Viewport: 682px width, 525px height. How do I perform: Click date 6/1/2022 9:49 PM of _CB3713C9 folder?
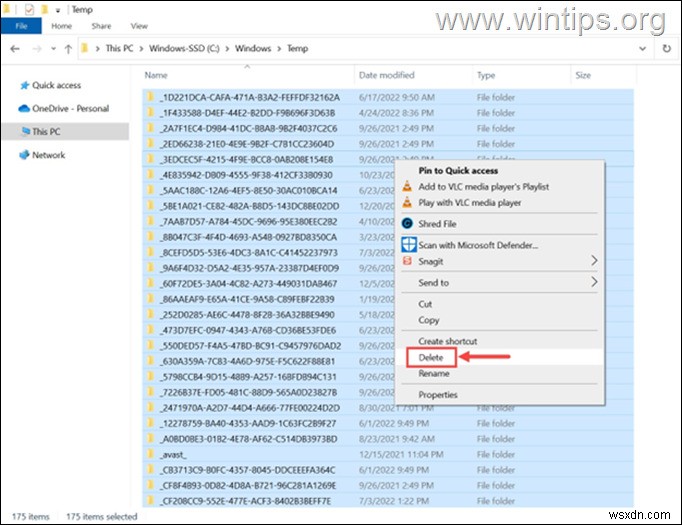(x=394, y=470)
